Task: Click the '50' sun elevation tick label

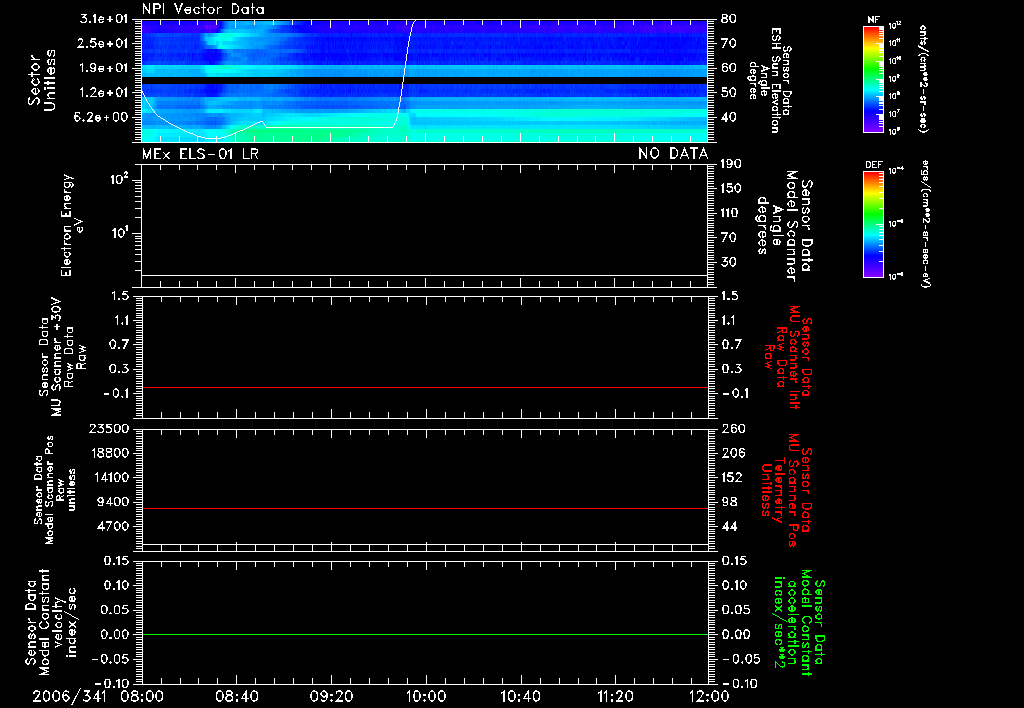Action: (729, 92)
